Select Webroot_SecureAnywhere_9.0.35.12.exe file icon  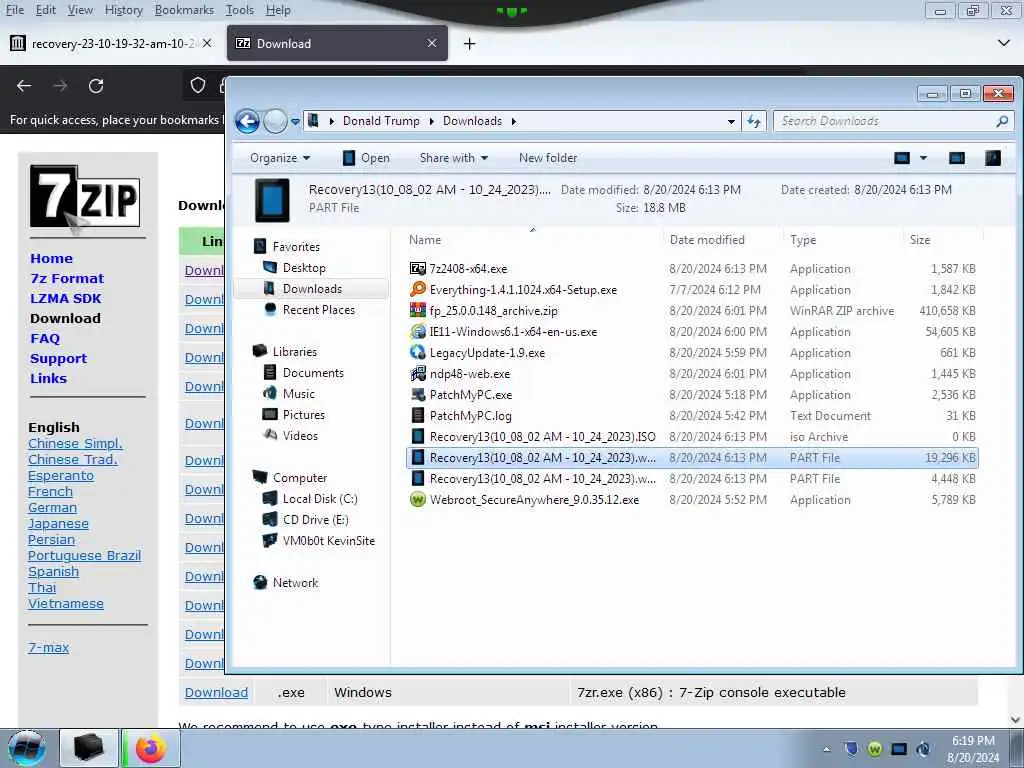418,500
